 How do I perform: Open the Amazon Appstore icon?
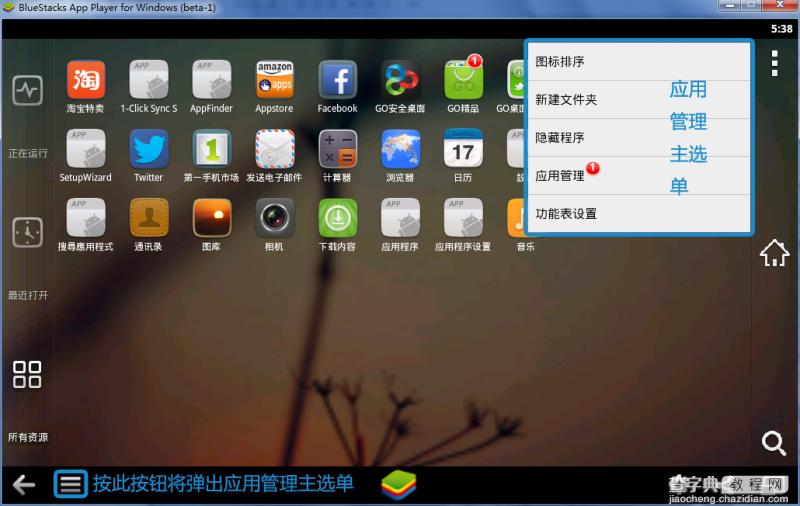coord(274,80)
